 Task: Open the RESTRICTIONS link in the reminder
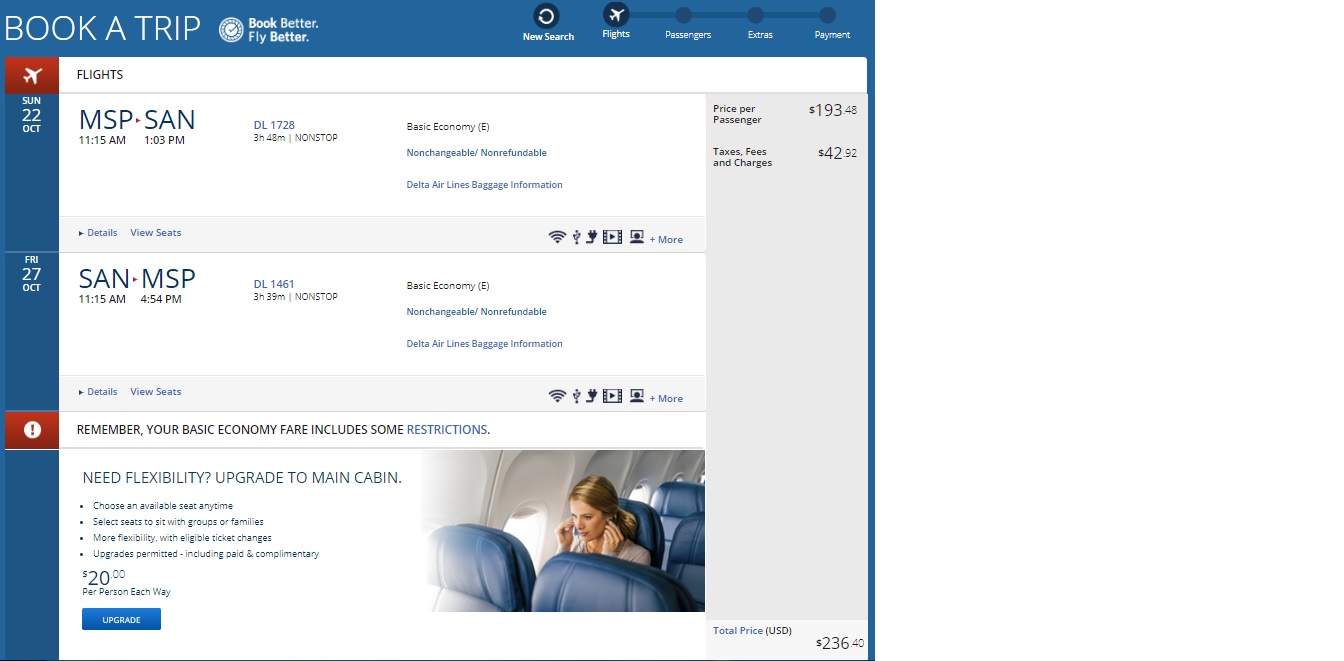click(447, 430)
